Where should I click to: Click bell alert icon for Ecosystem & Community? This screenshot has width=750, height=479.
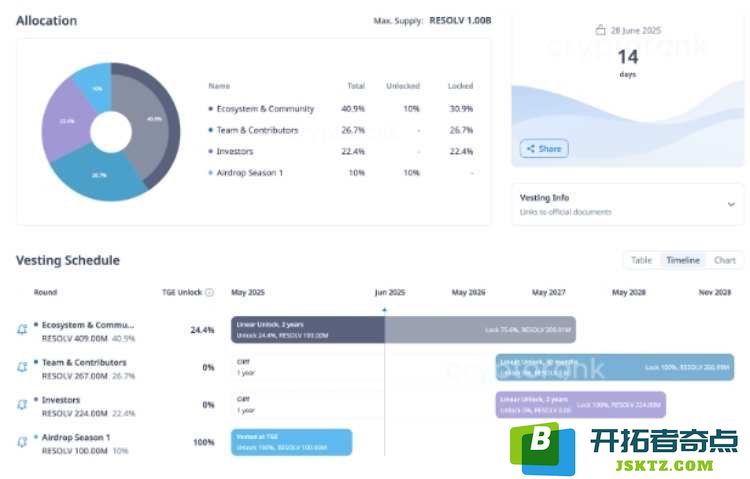22,329
